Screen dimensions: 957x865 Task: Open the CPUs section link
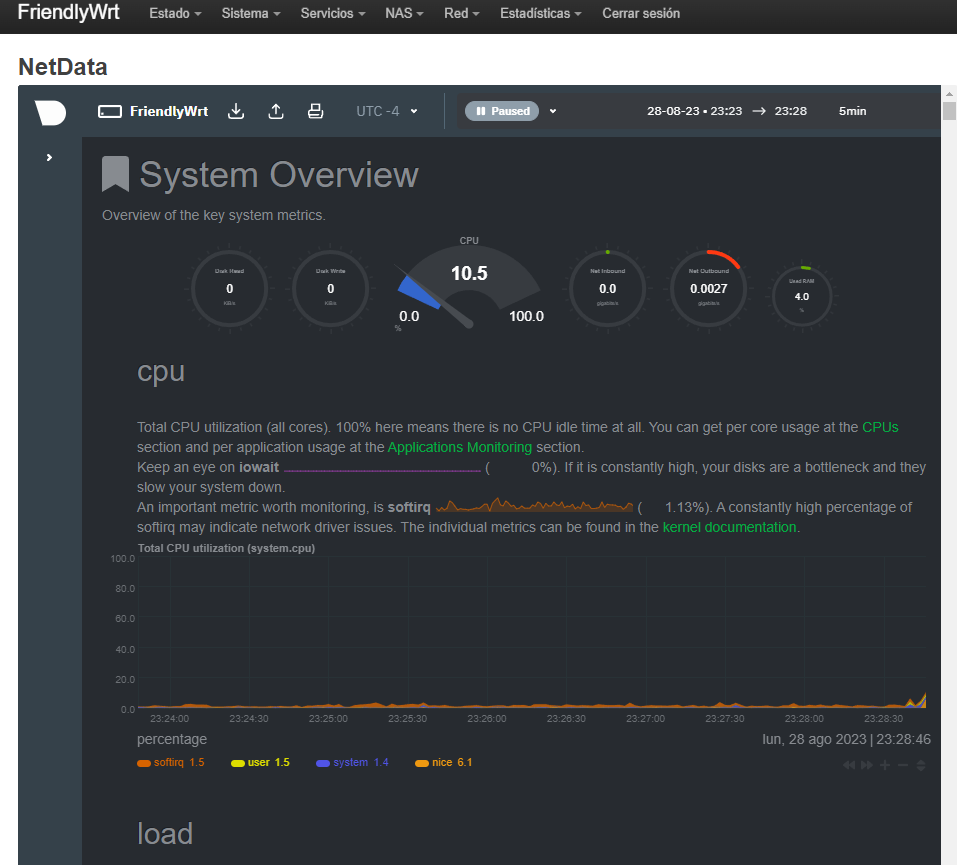pyautogui.click(x=880, y=427)
